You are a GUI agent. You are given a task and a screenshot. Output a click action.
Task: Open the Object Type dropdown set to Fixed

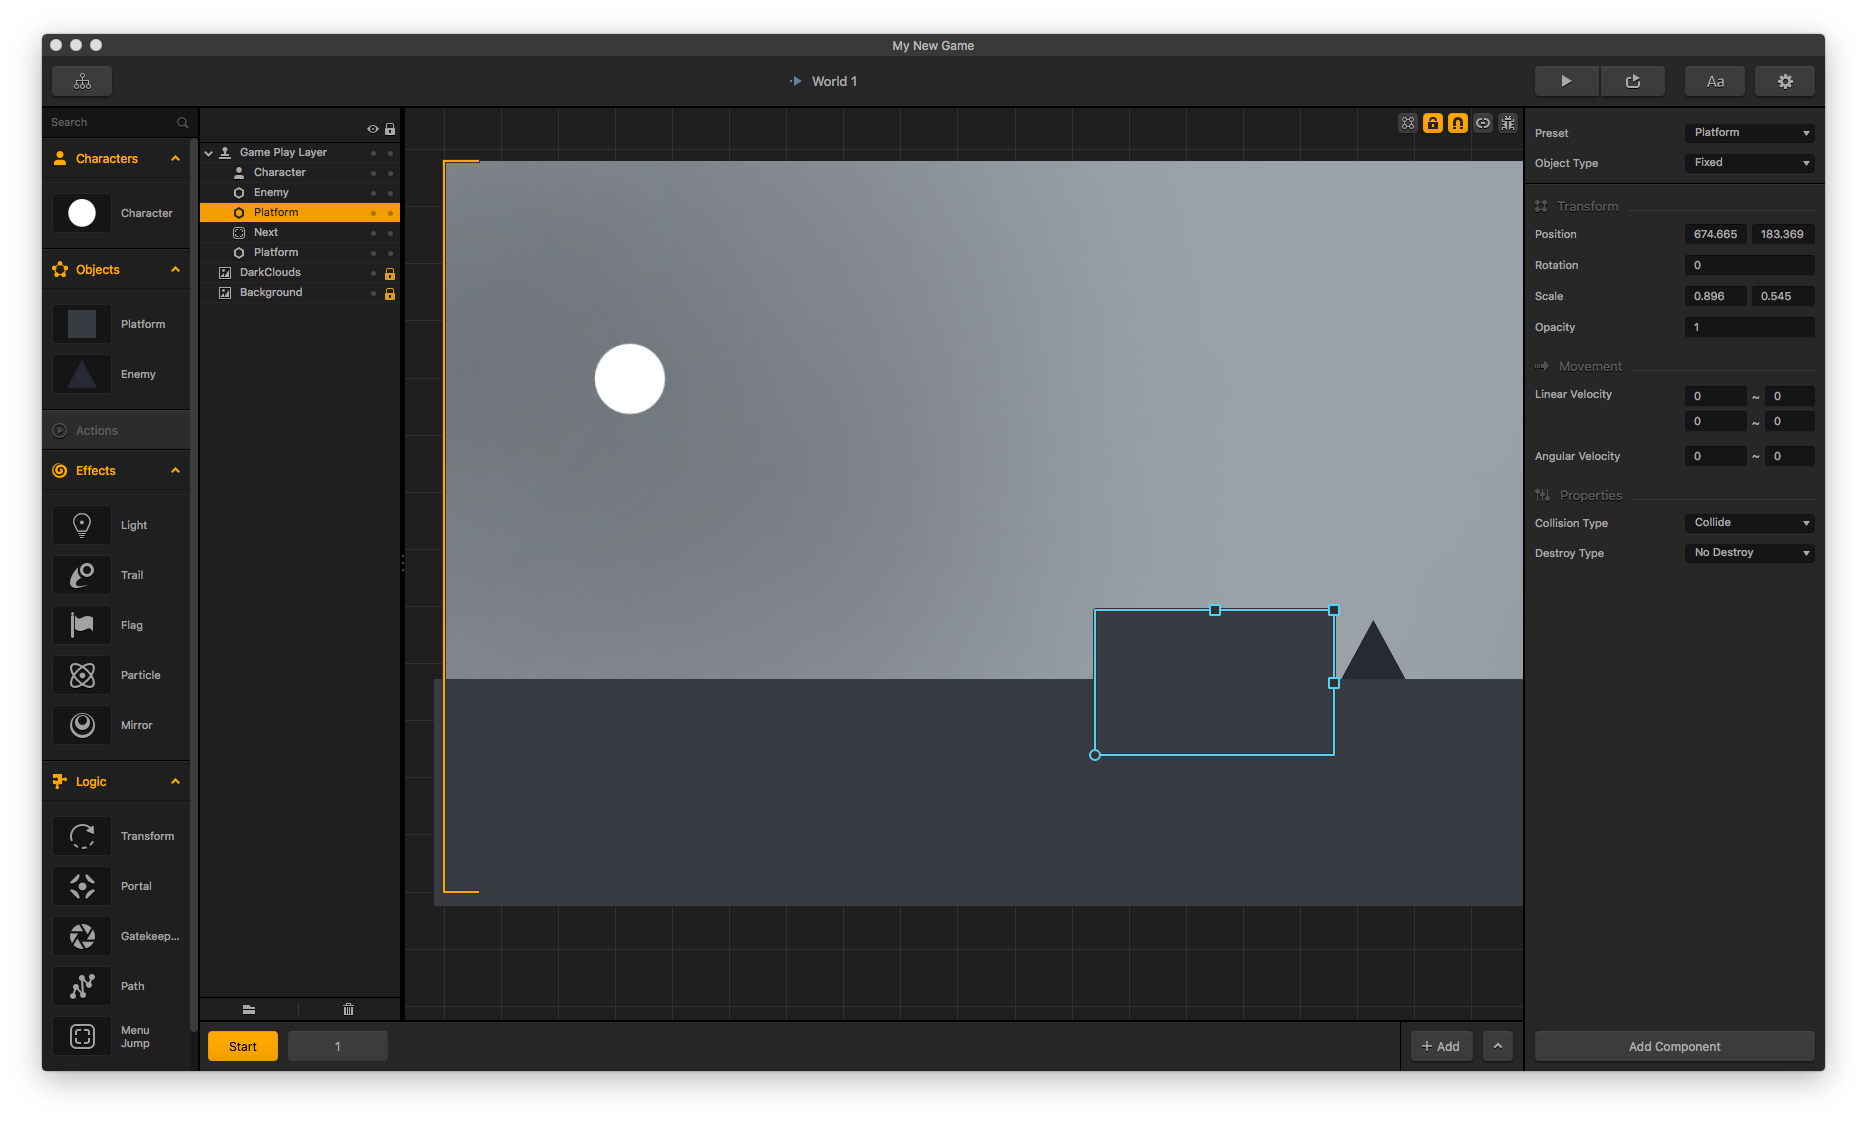click(x=1749, y=163)
